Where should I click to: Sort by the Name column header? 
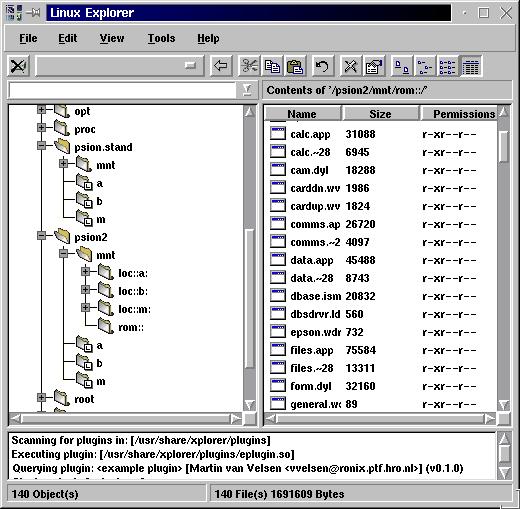click(303, 114)
